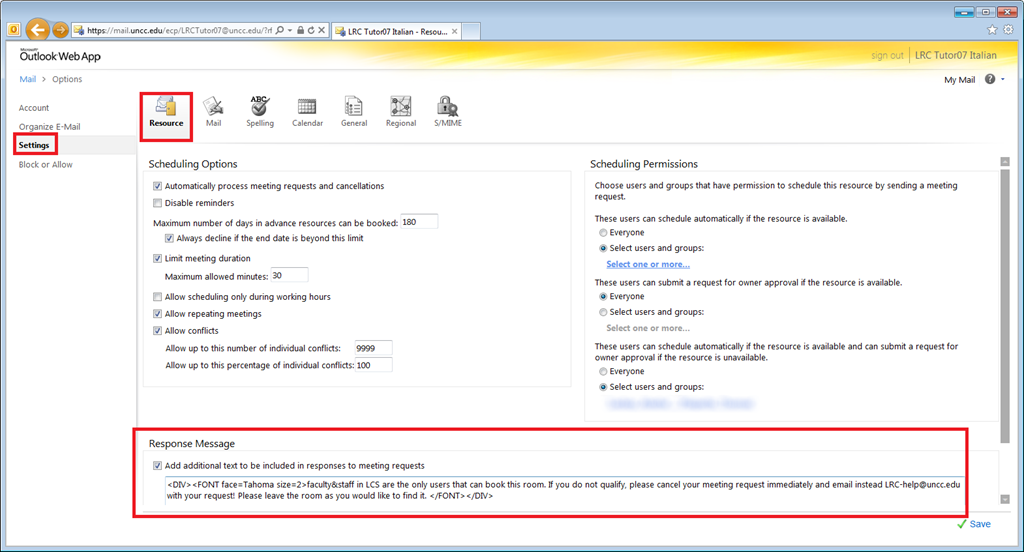Screen dimensions: 1024x552
Task: Open the Spelling settings icon
Action: (x=260, y=110)
